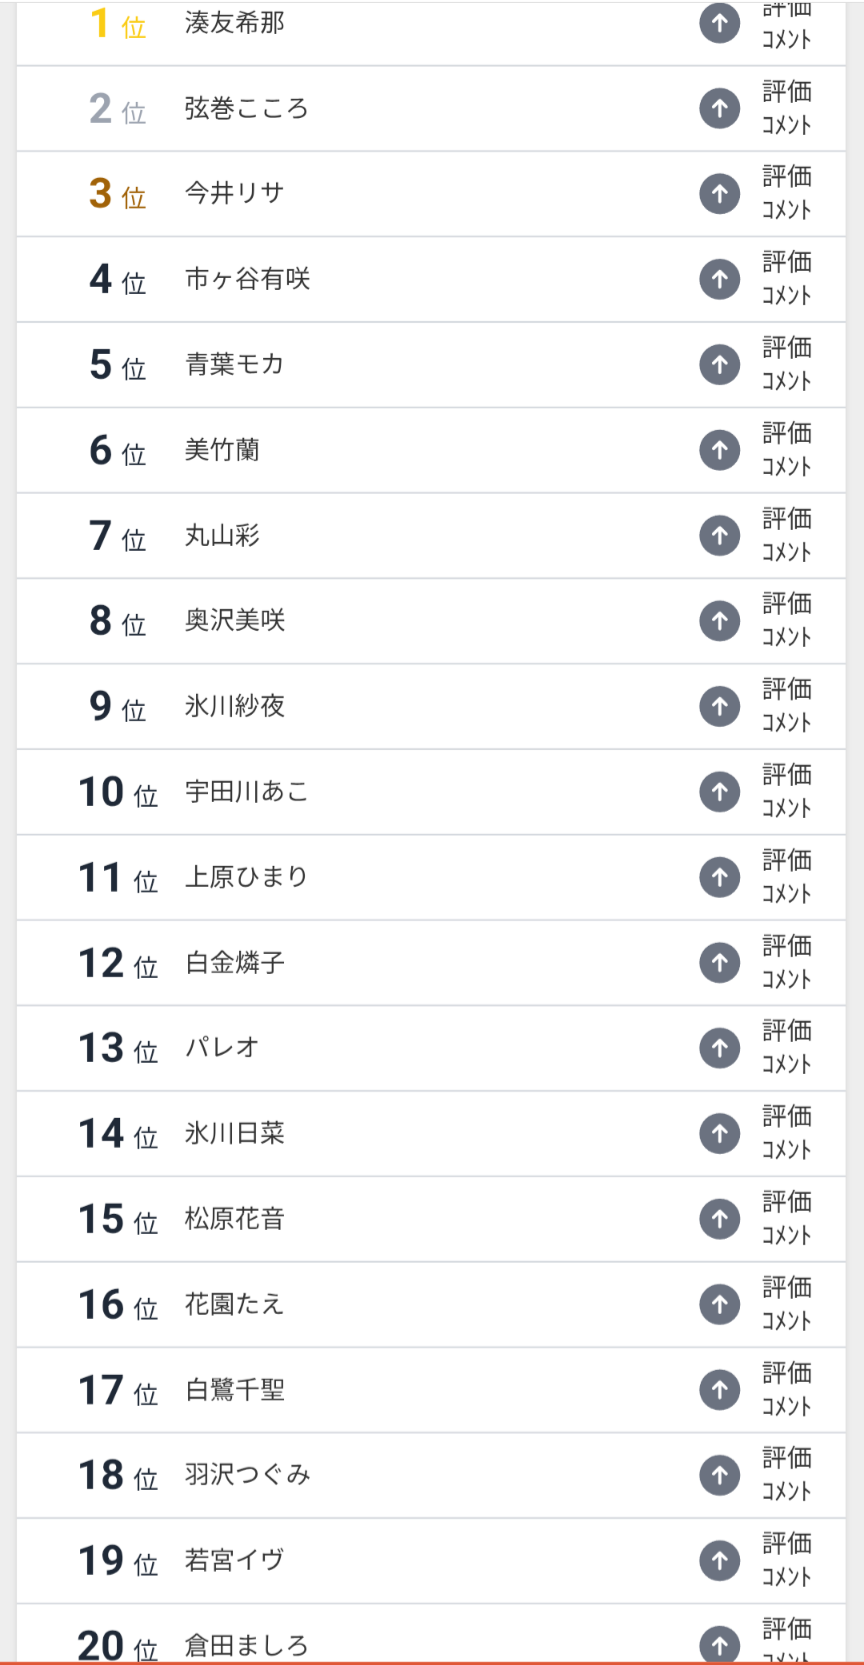Upvote 弦巻こころ with the arrow icon
The width and height of the screenshot is (864, 1665).
pyautogui.click(x=719, y=108)
